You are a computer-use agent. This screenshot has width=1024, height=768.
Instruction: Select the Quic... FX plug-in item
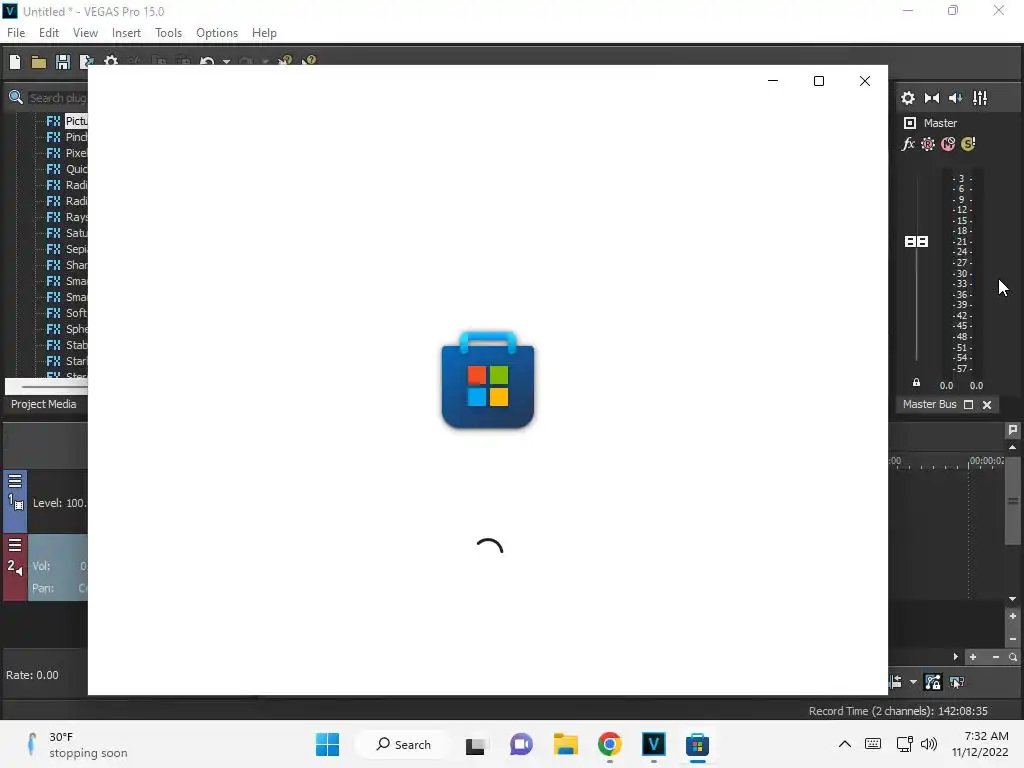click(x=67, y=169)
